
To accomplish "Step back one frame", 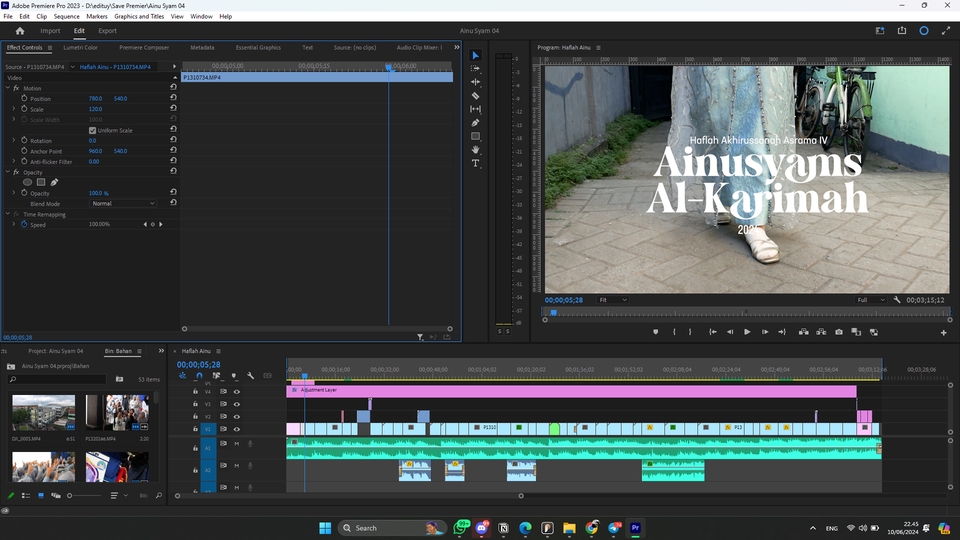I will (730, 332).
